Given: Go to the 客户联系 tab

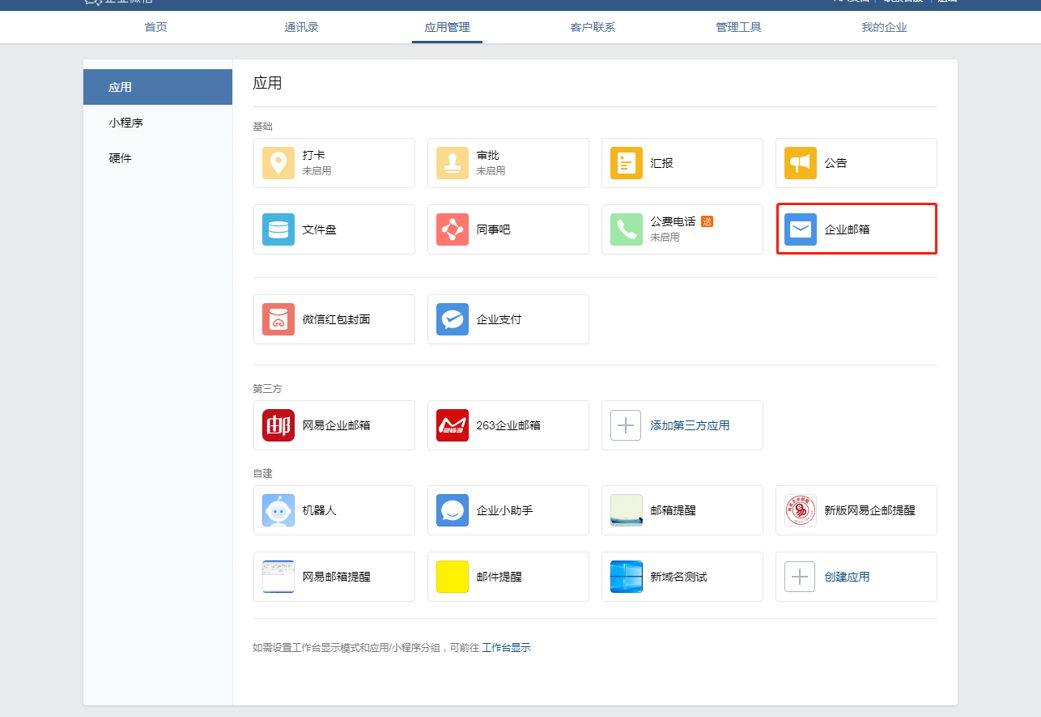Looking at the screenshot, I should pyautogui.click(x=592, y=27).
